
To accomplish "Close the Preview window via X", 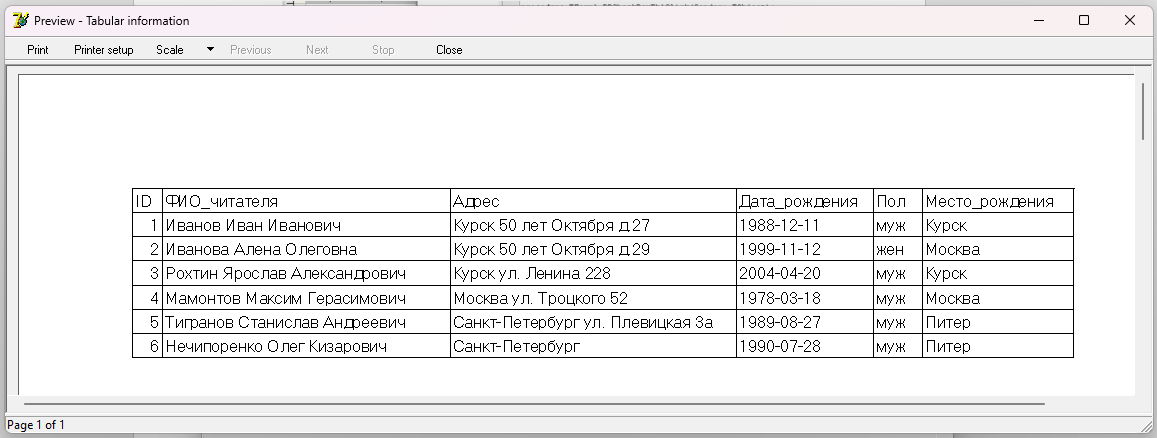I will coord(1130,21).
